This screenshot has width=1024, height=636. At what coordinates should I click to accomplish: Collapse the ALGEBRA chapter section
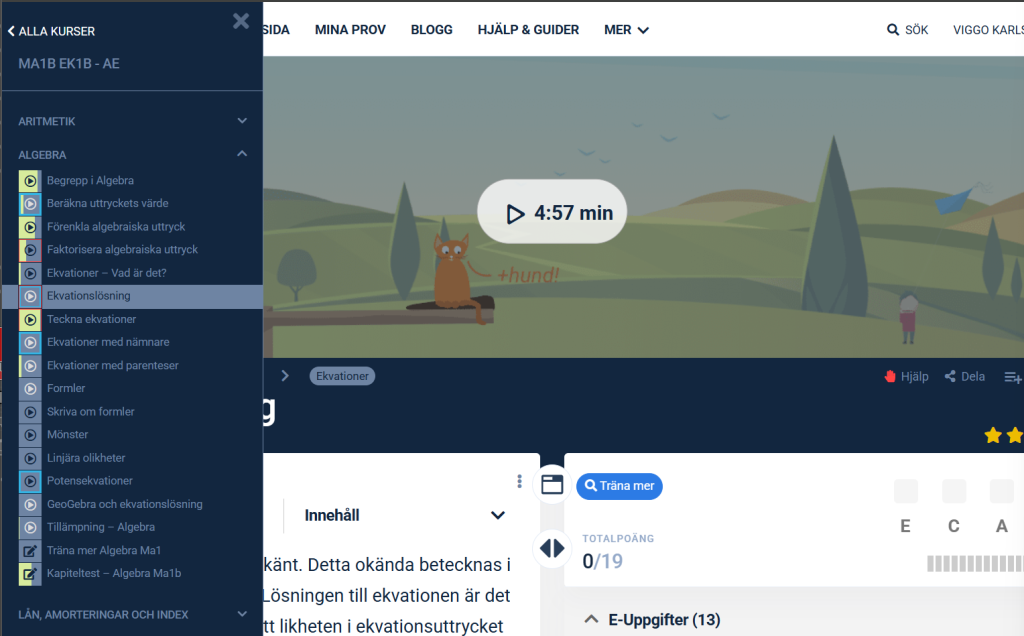click(241, 155)
